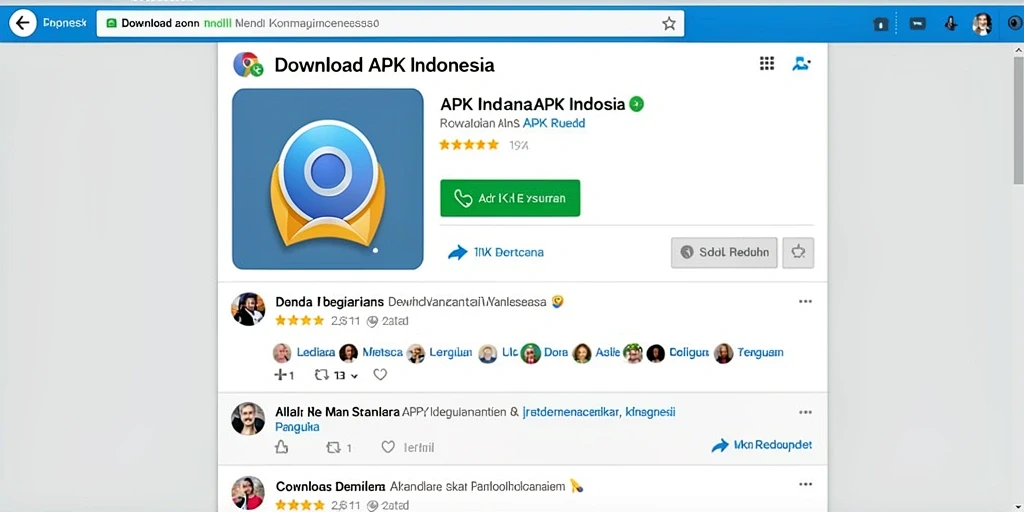Click the blue add-person account icon
This screenshot has width=1024, height=512.
point(801,63)
